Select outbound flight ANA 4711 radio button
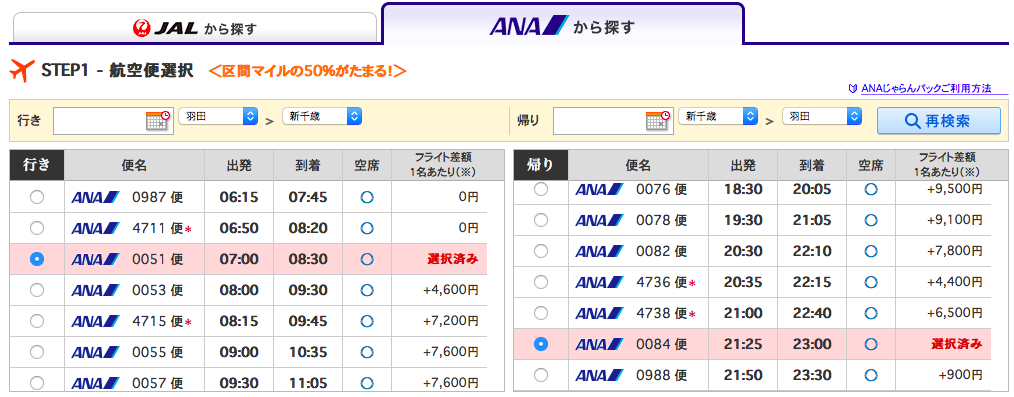 coord(37,228)
